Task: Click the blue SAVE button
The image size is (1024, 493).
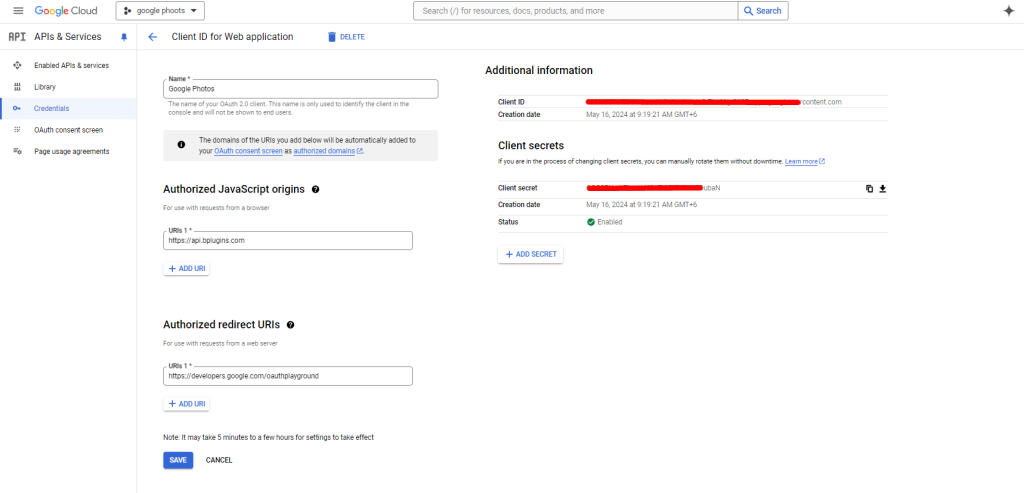Action: [x=178, y=460]
